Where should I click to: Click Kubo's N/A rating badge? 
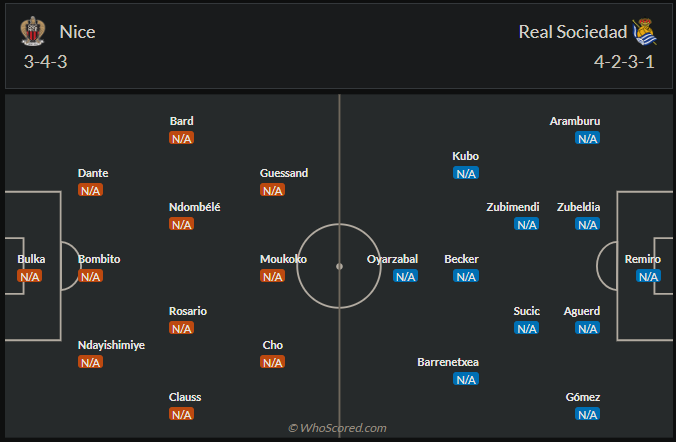pyautogui.click(x=466, y=174)
